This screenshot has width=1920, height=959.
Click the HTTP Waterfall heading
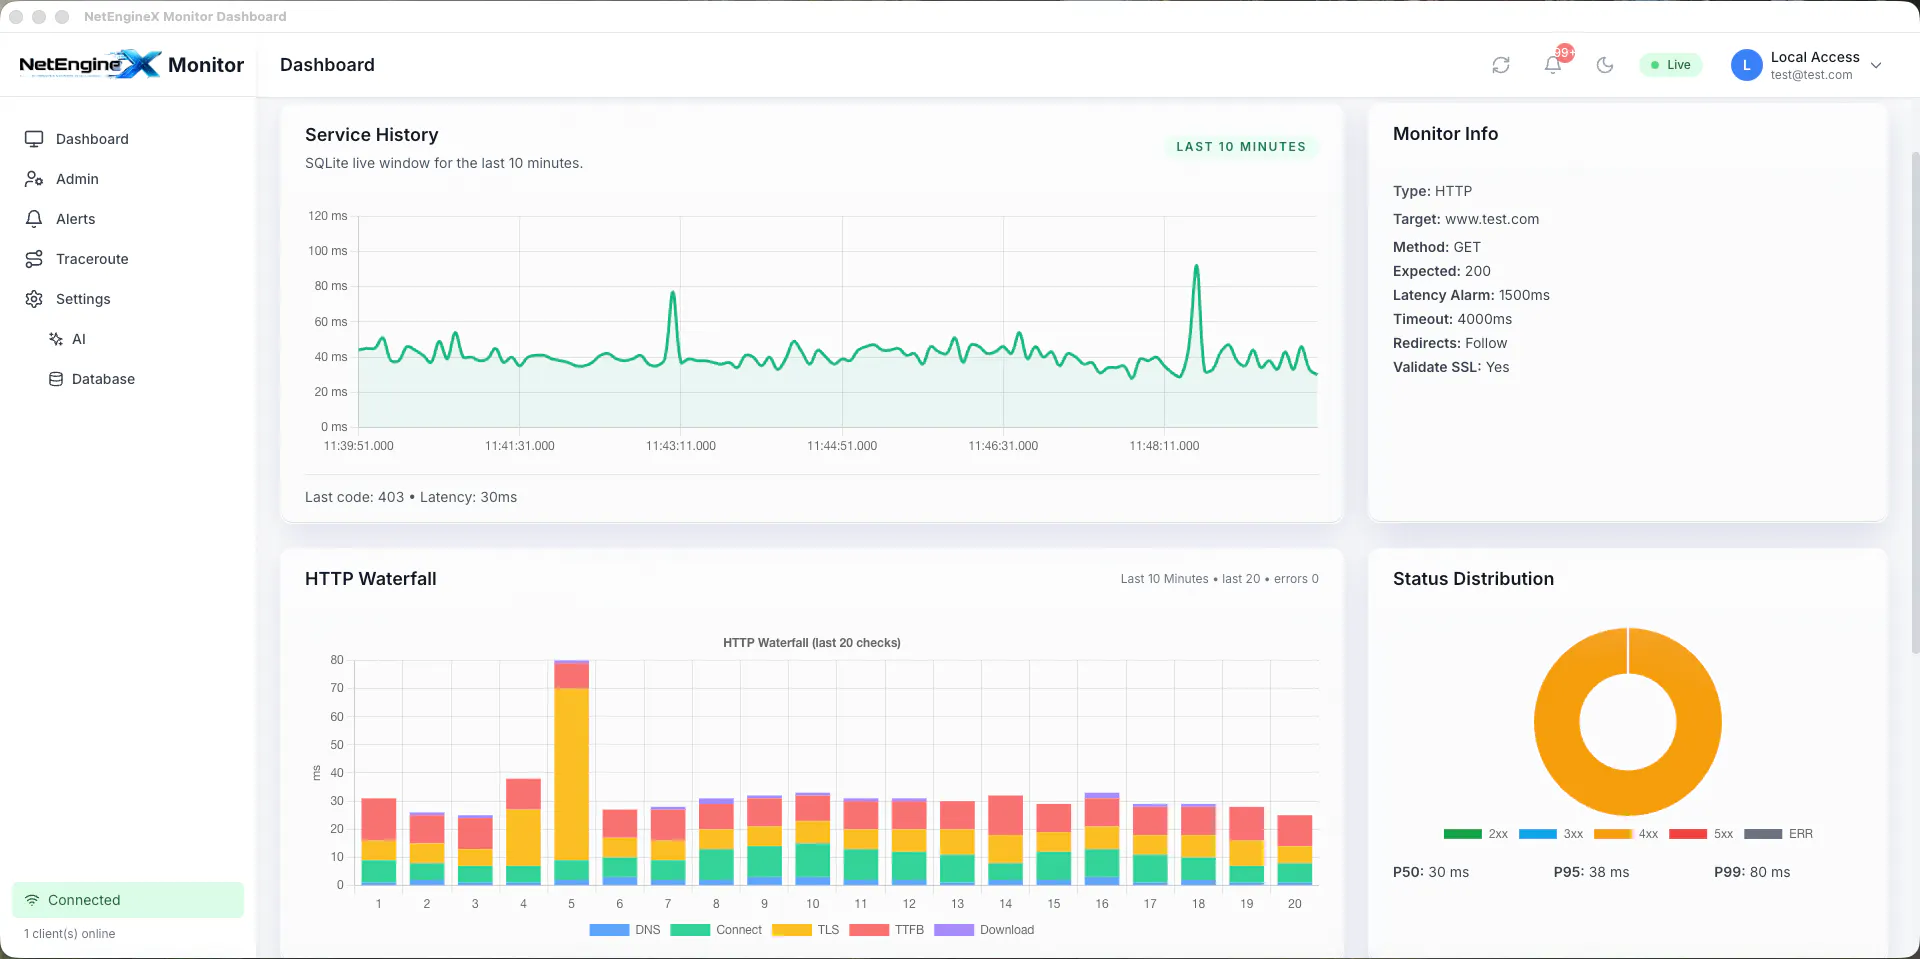click(371, 579)
